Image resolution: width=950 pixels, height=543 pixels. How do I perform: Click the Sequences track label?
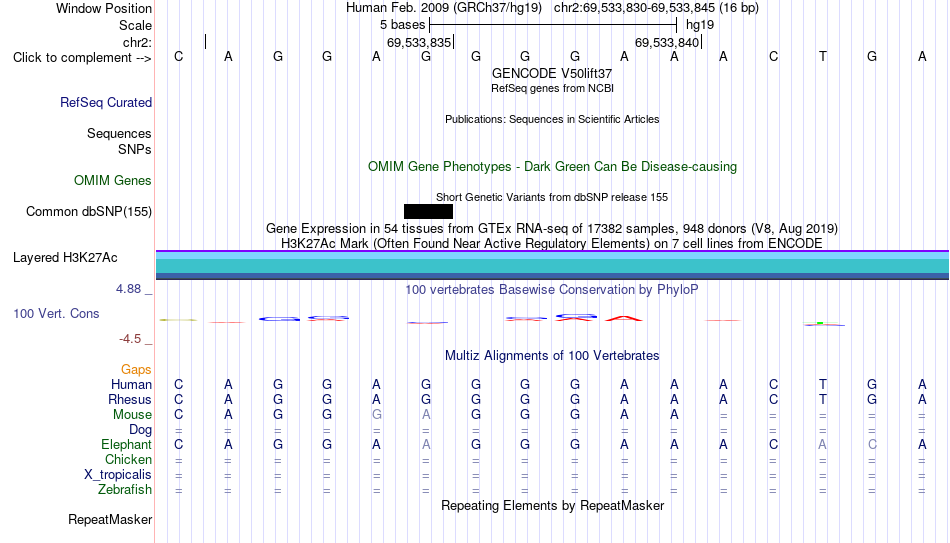click(x=119, y=133)
